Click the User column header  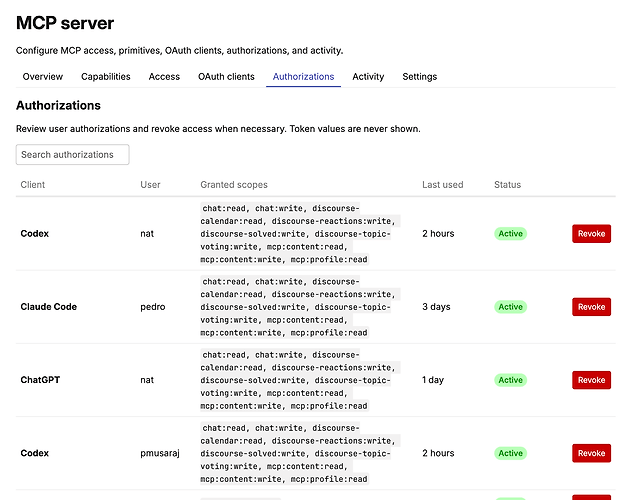click(x=150, y=184)
